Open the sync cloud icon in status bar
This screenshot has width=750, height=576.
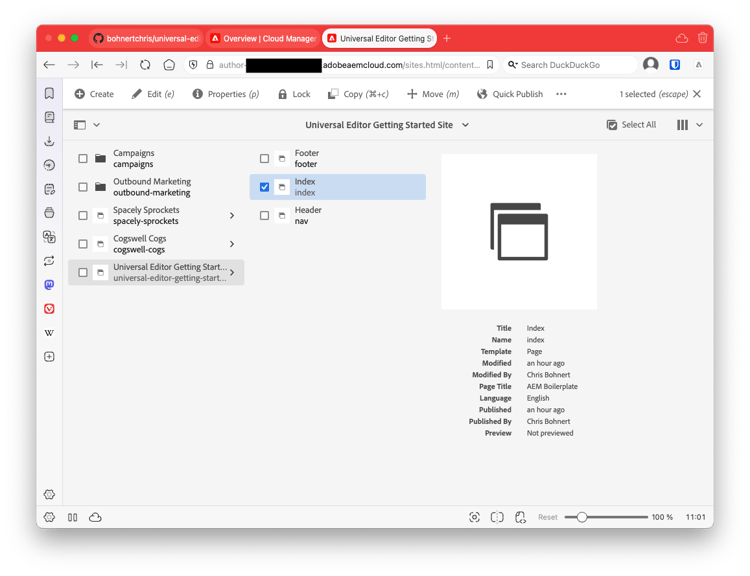pos(95,517)
